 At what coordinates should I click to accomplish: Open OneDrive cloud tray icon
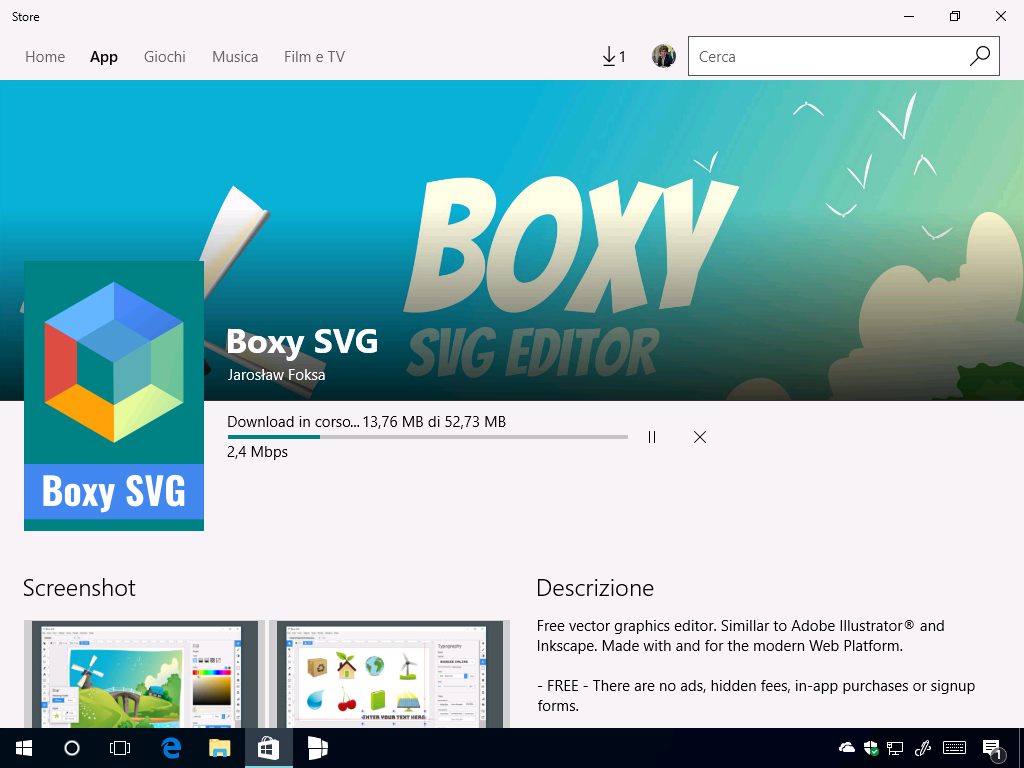point(846,748)
